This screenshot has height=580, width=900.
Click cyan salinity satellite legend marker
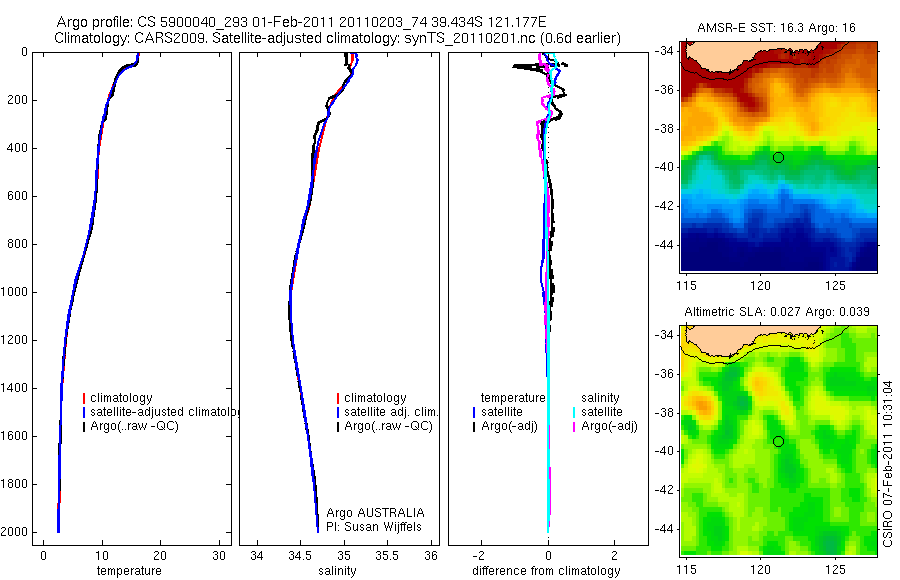pos(575,412)
